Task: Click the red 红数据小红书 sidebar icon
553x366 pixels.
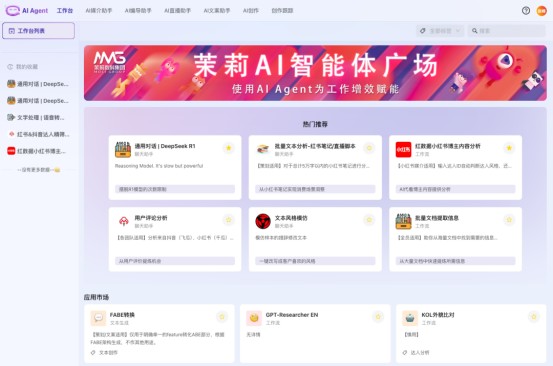Action: [x=11, y=151]
